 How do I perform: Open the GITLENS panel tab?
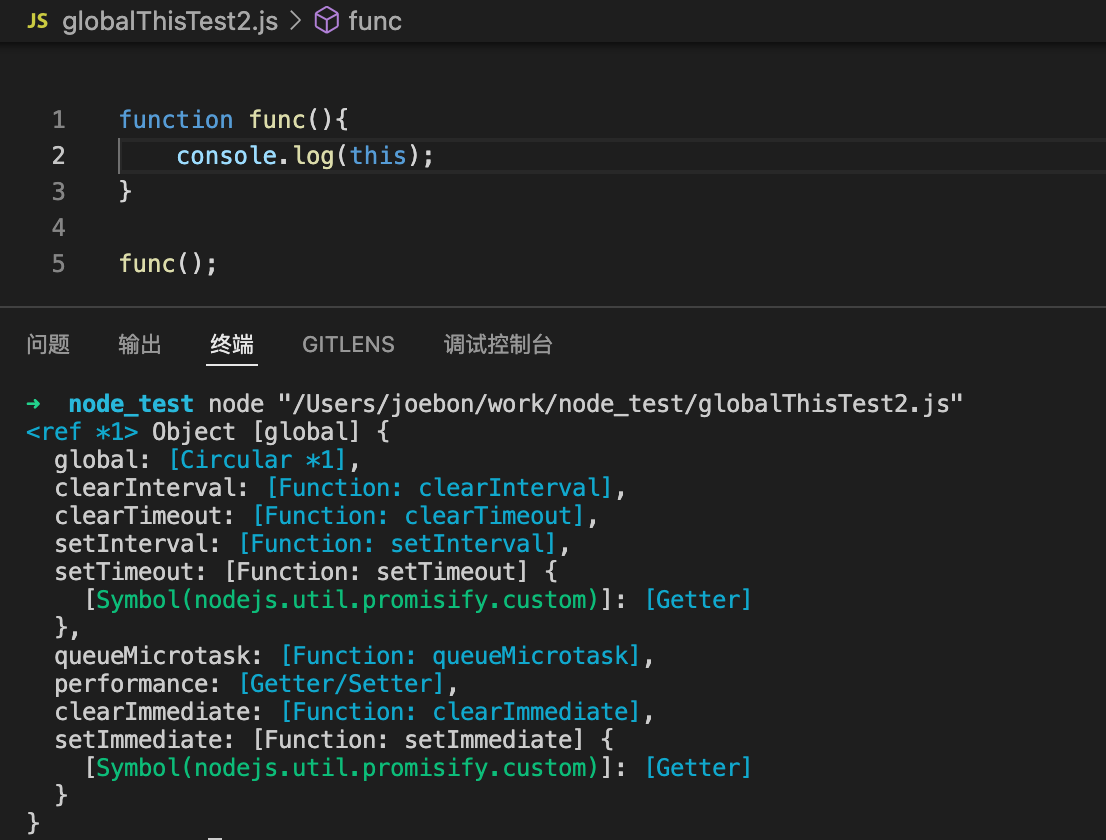point(348,344)
